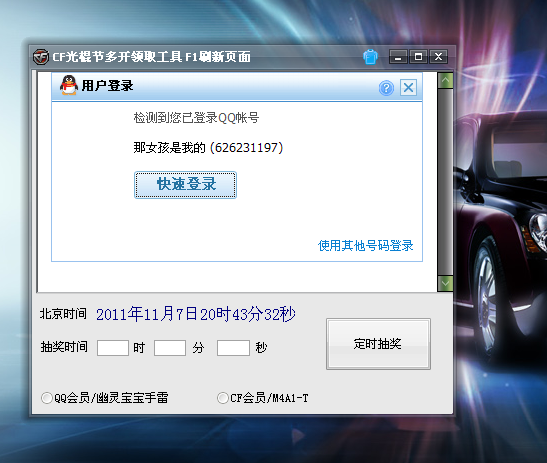Image resolution: width=547 pixels, height=463 pixels.
Task: Focus the 分 minute input field
Action: 170,348
